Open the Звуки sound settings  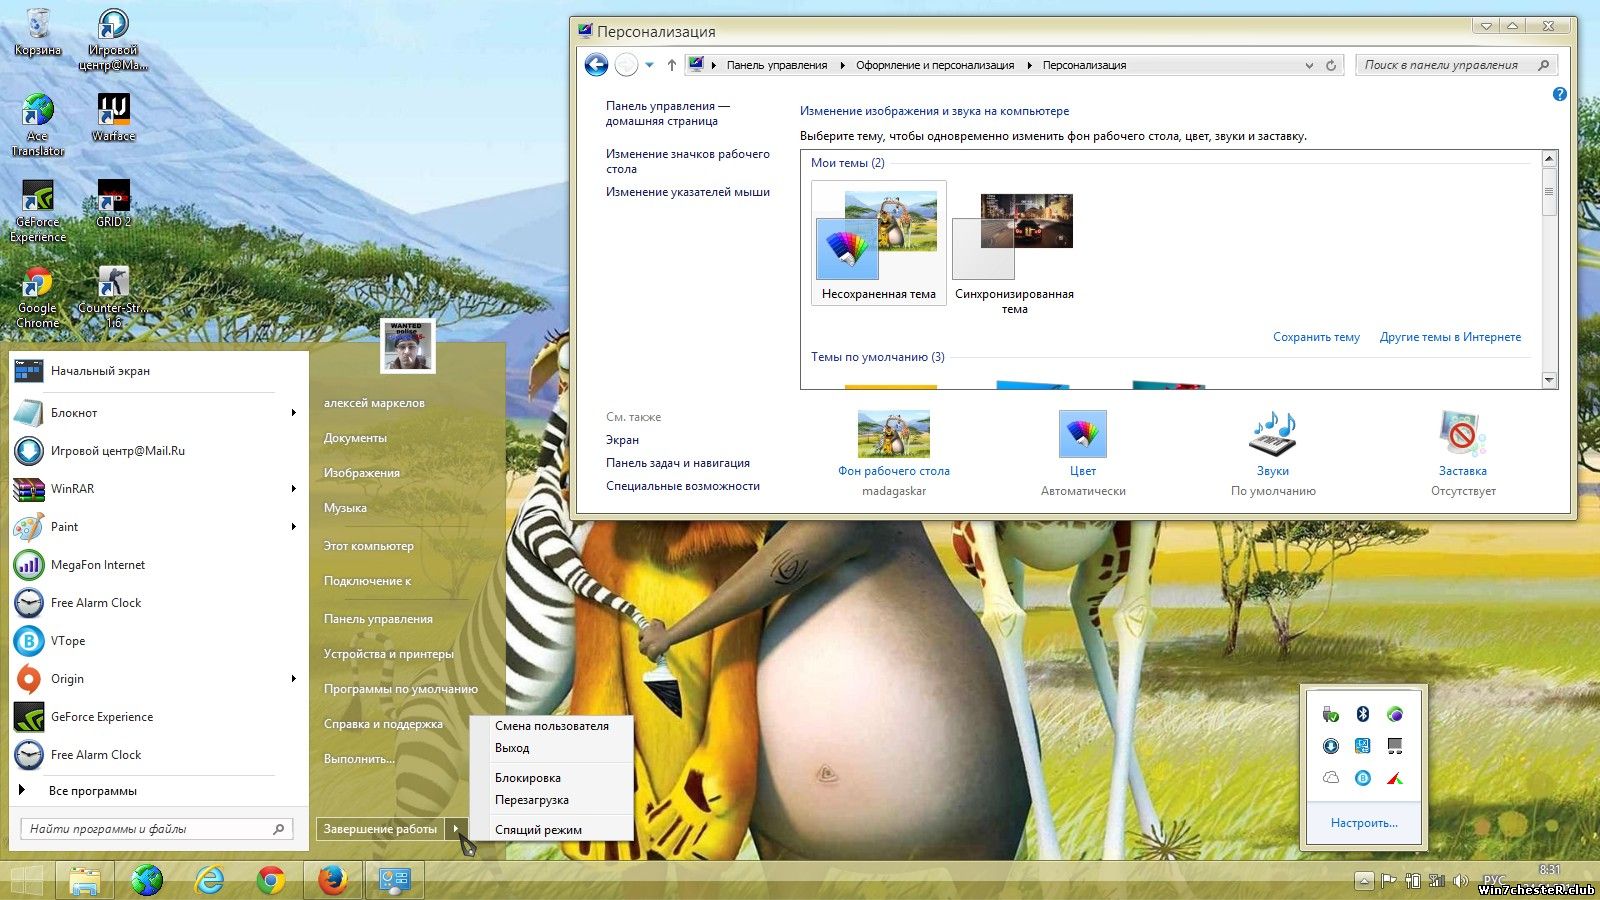point(1273,452)
